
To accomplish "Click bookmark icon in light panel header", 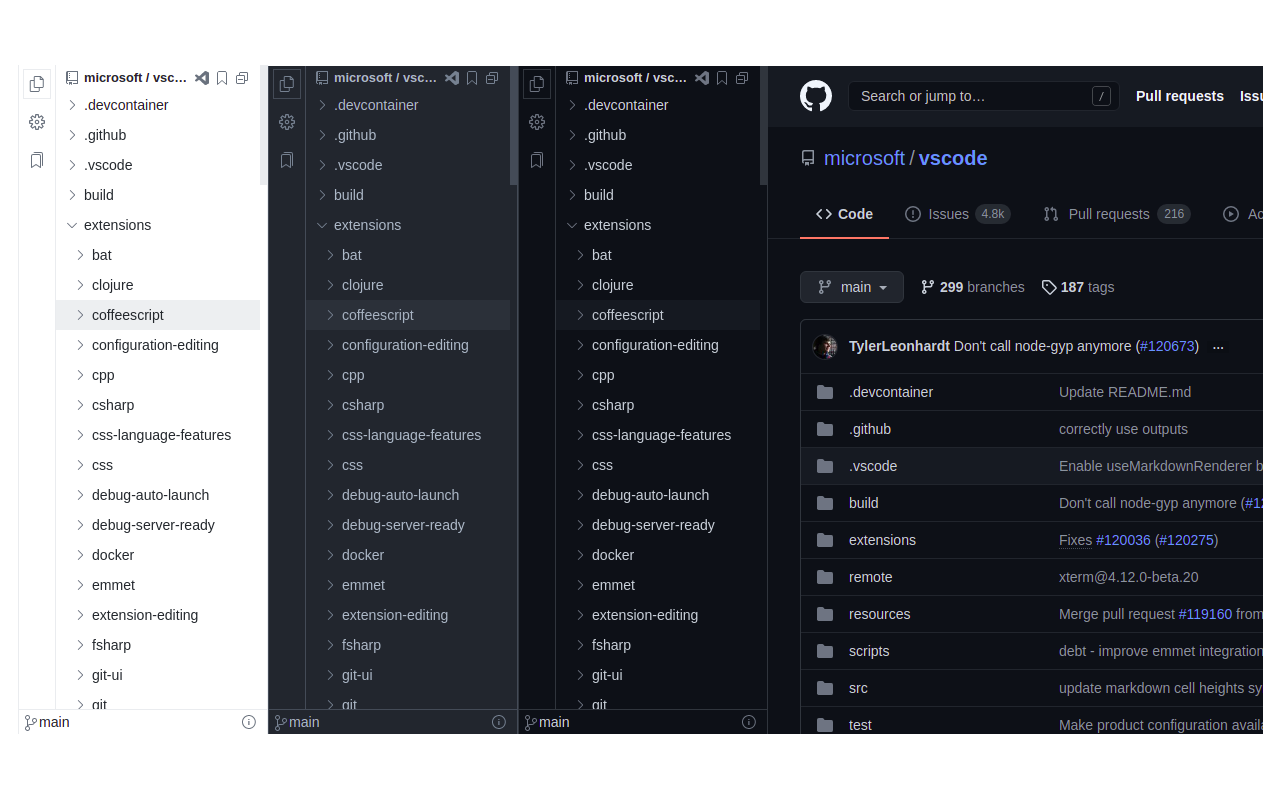I will tap(222, 78).
